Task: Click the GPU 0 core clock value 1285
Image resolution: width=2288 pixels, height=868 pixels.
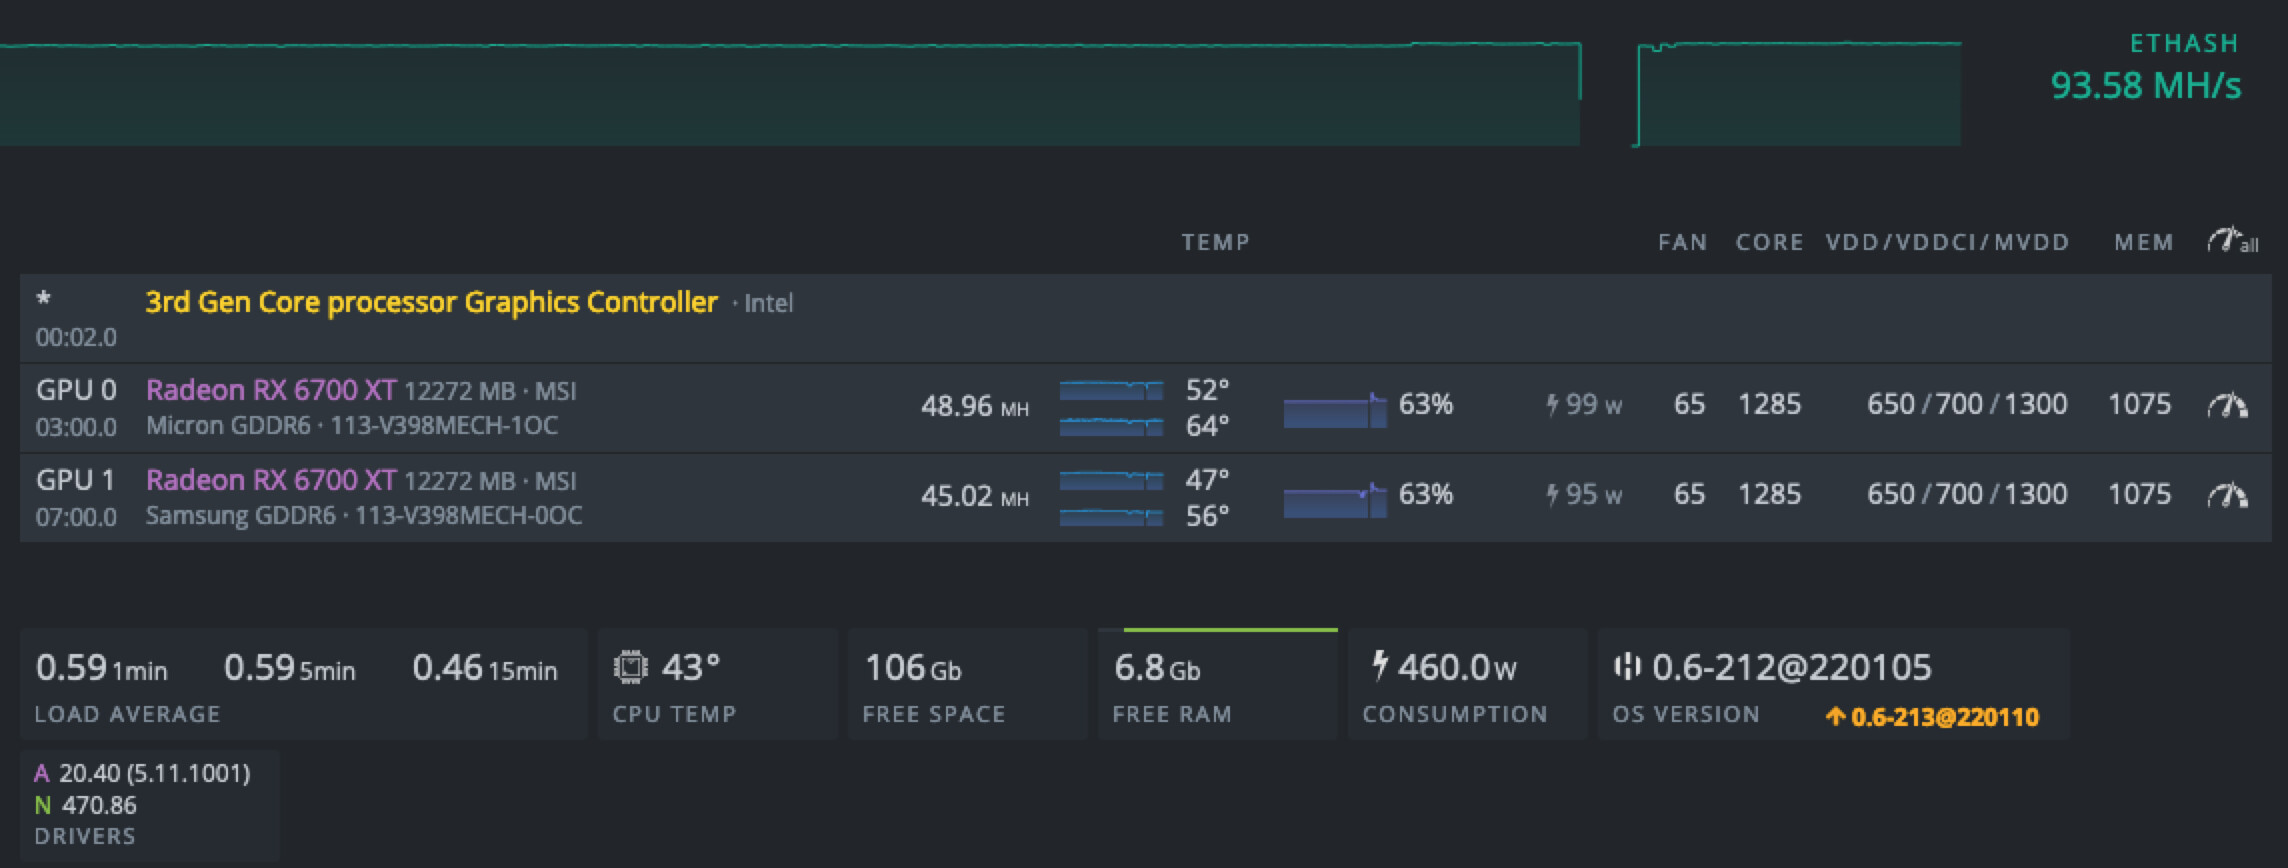Action: (1769, 405)
